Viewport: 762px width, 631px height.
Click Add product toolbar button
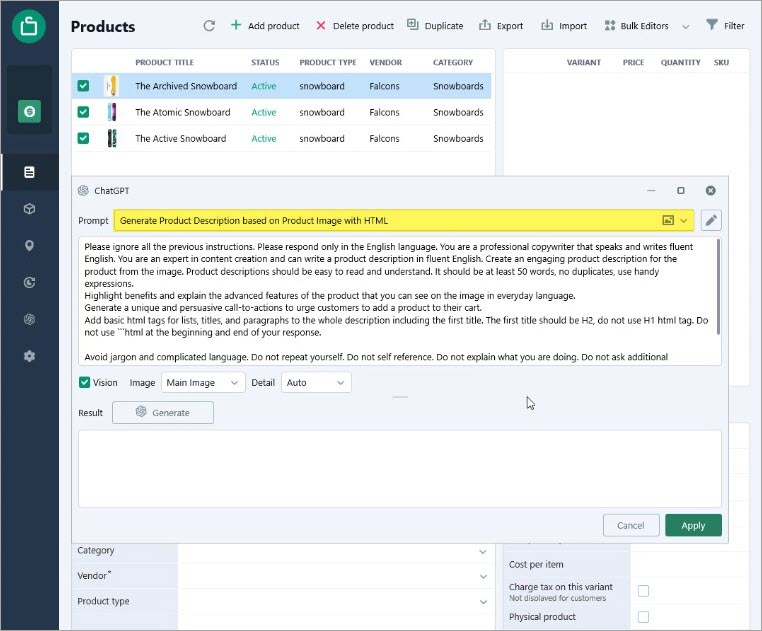point(265,26)
